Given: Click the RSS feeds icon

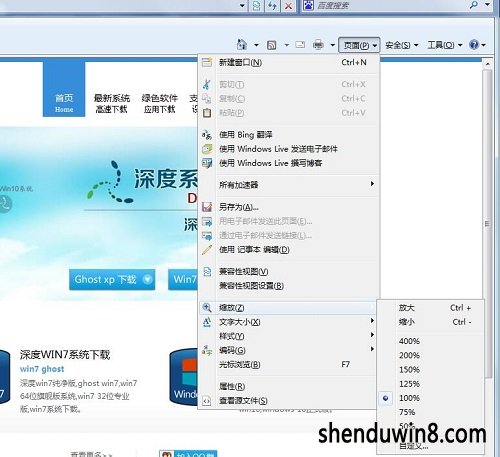Looking at the screenshot, I should coord(272,45).
